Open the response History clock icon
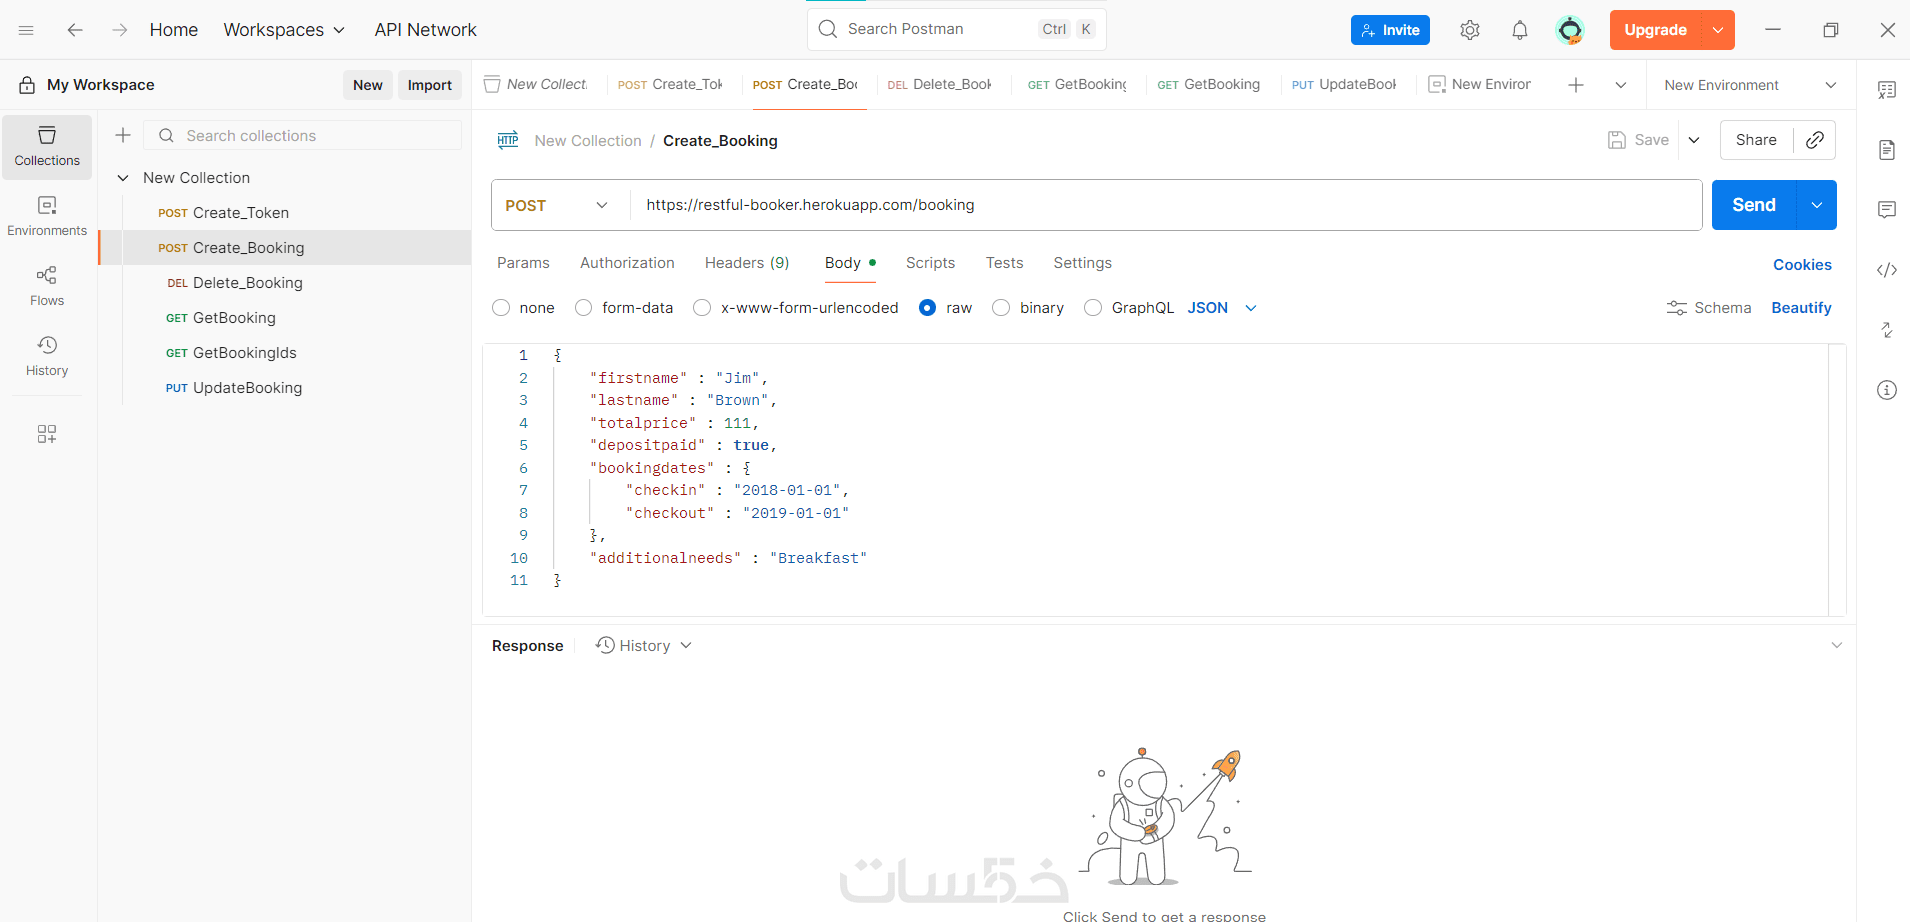Image resolution: width=1910 pixels, height=922 pixels. coord(605,645)
